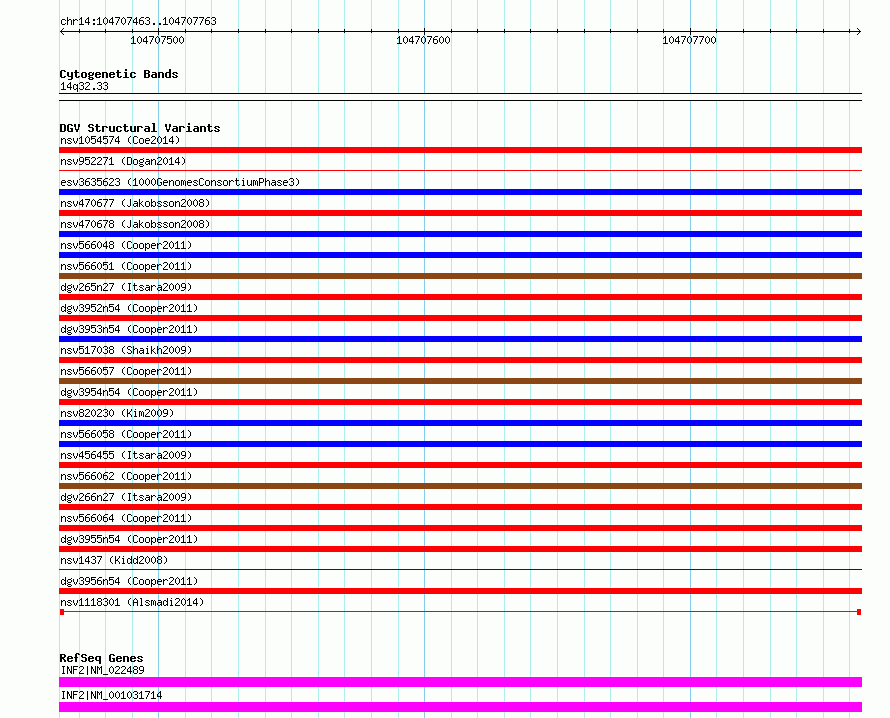Open variant dgv3956n54 (Cooper2011)

pyautogui.click(x=129, y=581)
